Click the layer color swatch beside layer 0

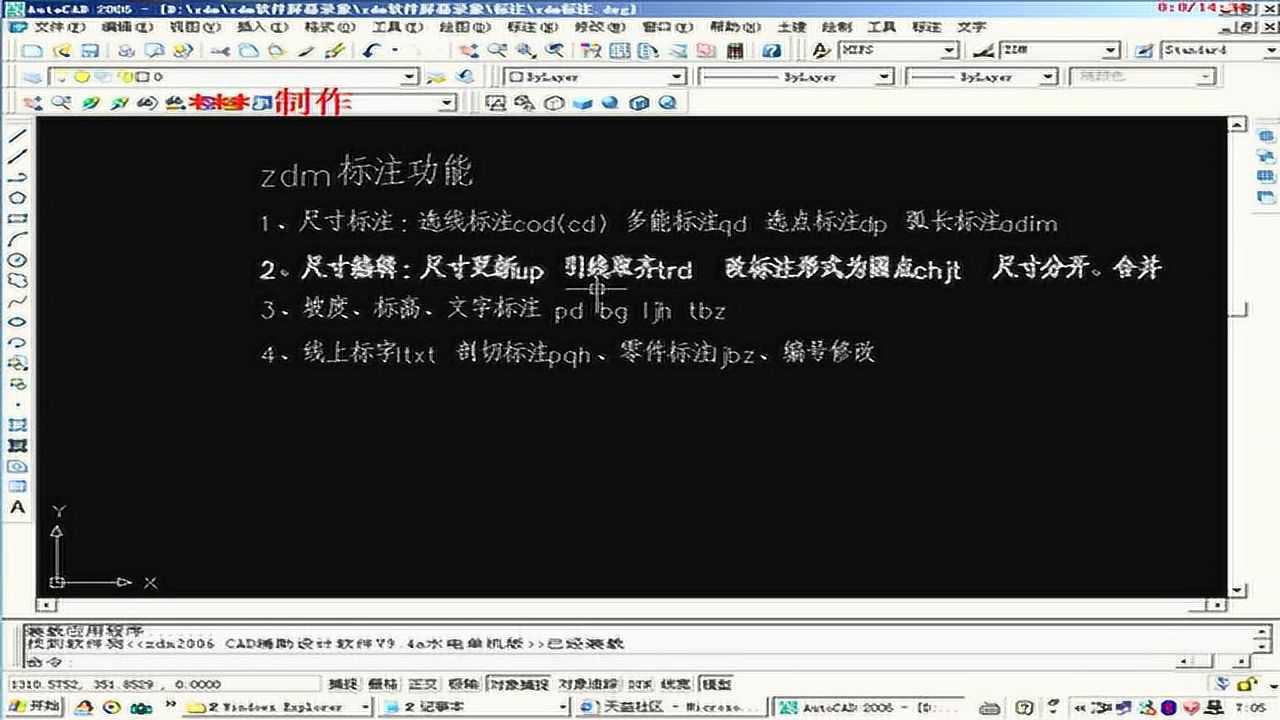(x=141, y=77)
